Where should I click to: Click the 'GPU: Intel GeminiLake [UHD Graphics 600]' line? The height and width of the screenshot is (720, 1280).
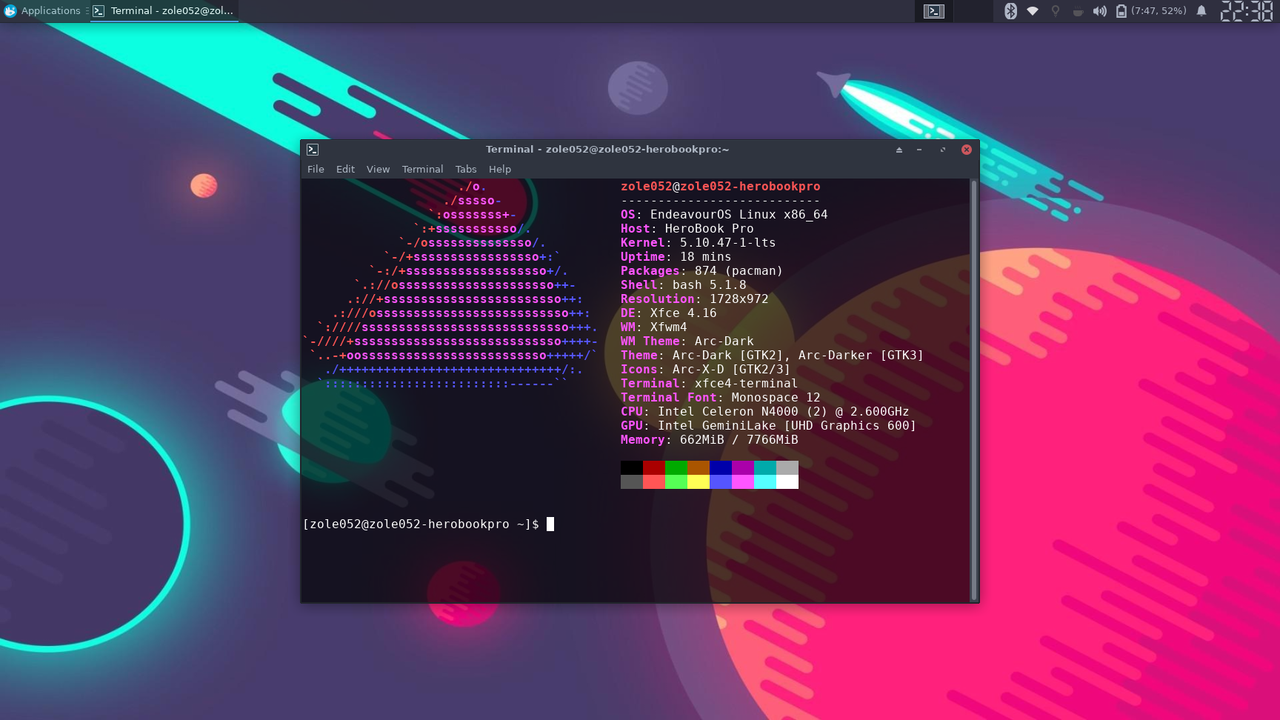pos(768,425)
